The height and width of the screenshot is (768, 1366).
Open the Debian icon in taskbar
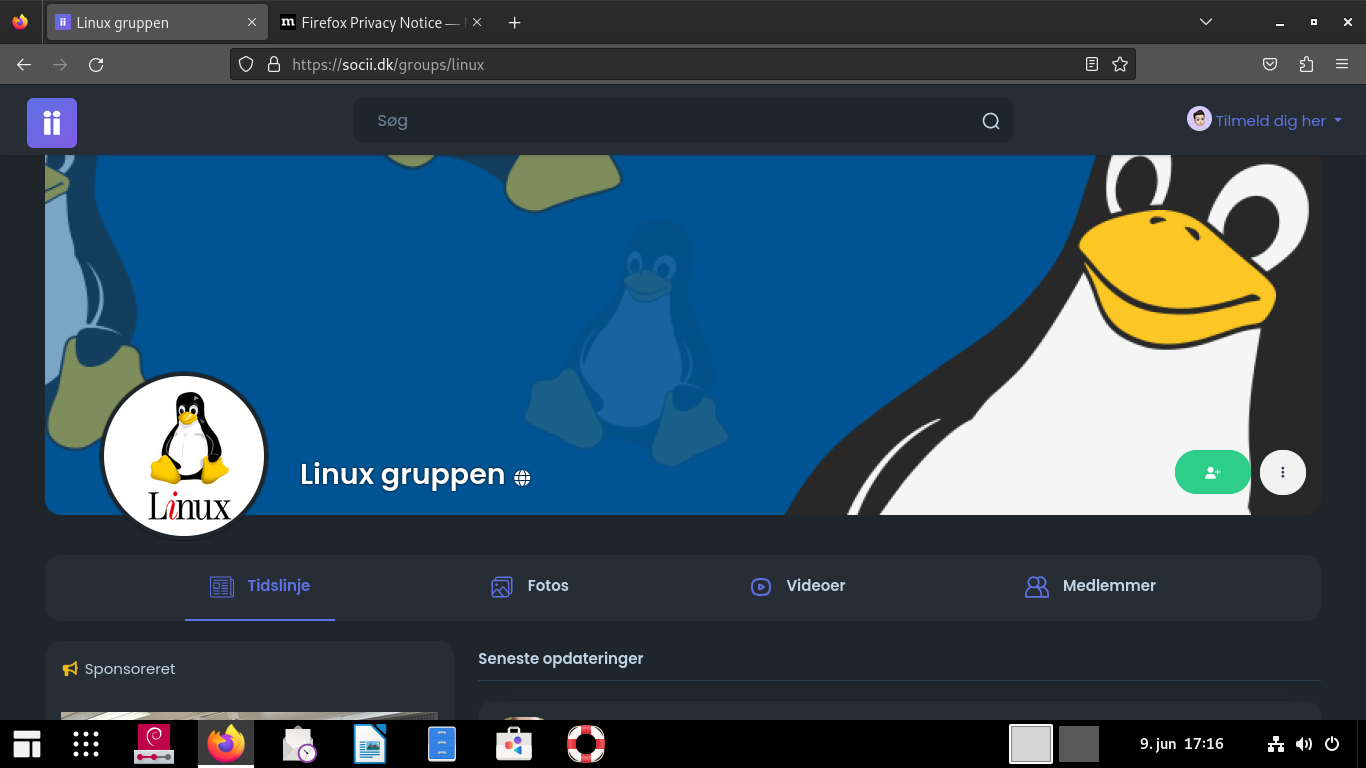[x=155, y=744]
